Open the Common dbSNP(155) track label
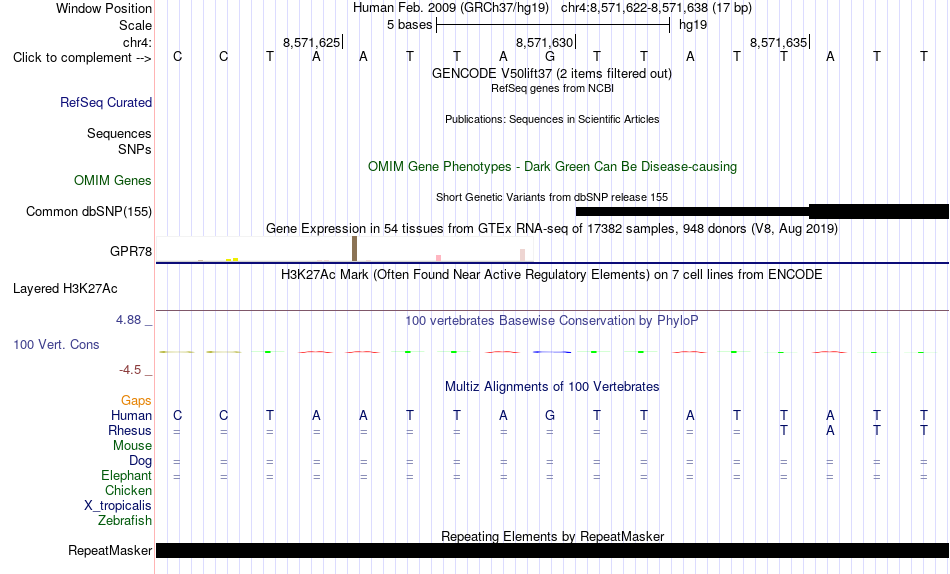The height and width of the screenshot is (574, 950). pyautogui.click(x=88, y=212)
